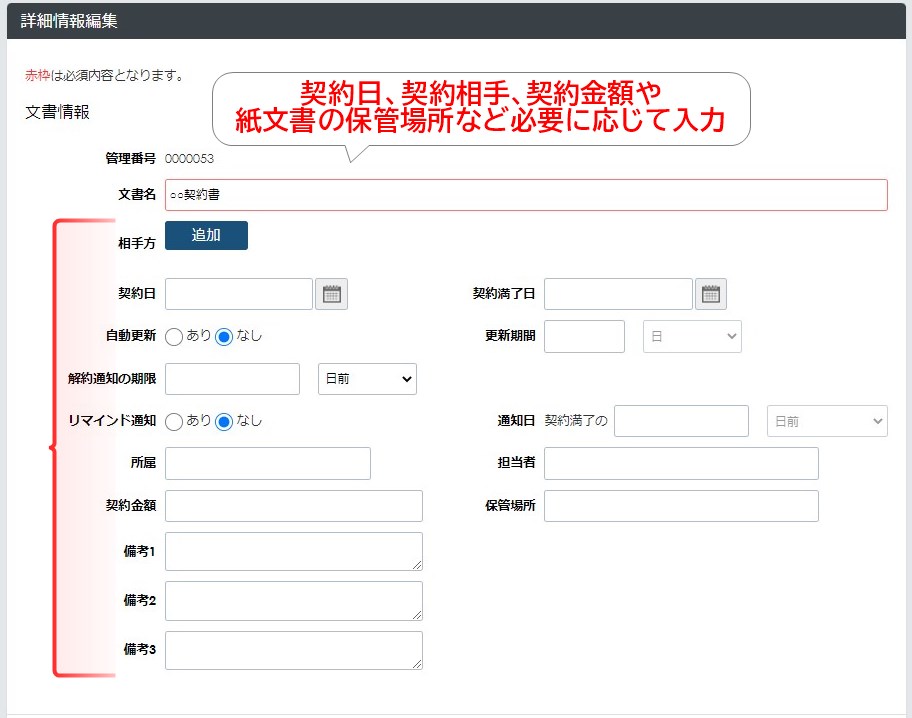
Task: Expand the 解約通知の期限 日前 dropdown
Action: (x=367, y=379)
